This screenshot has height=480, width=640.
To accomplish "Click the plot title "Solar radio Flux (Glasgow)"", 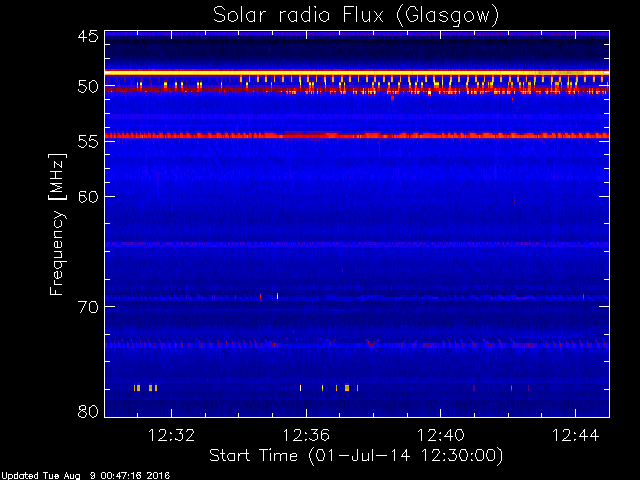I will point(356,16).
